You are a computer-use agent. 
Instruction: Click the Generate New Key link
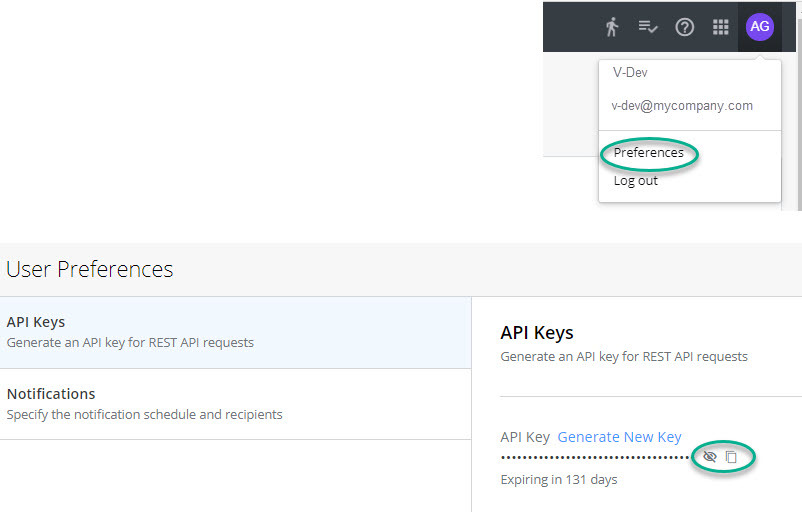click(x=619, y=437)
